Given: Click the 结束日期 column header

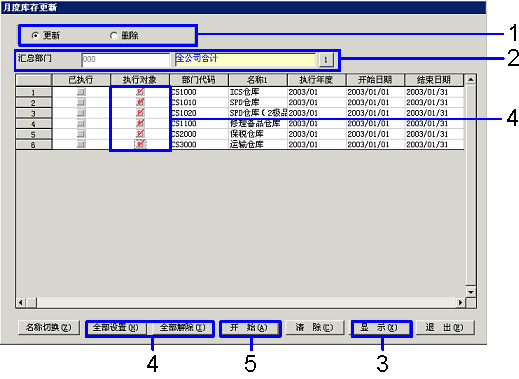Looking at the screenshot, I should (434, 80).
